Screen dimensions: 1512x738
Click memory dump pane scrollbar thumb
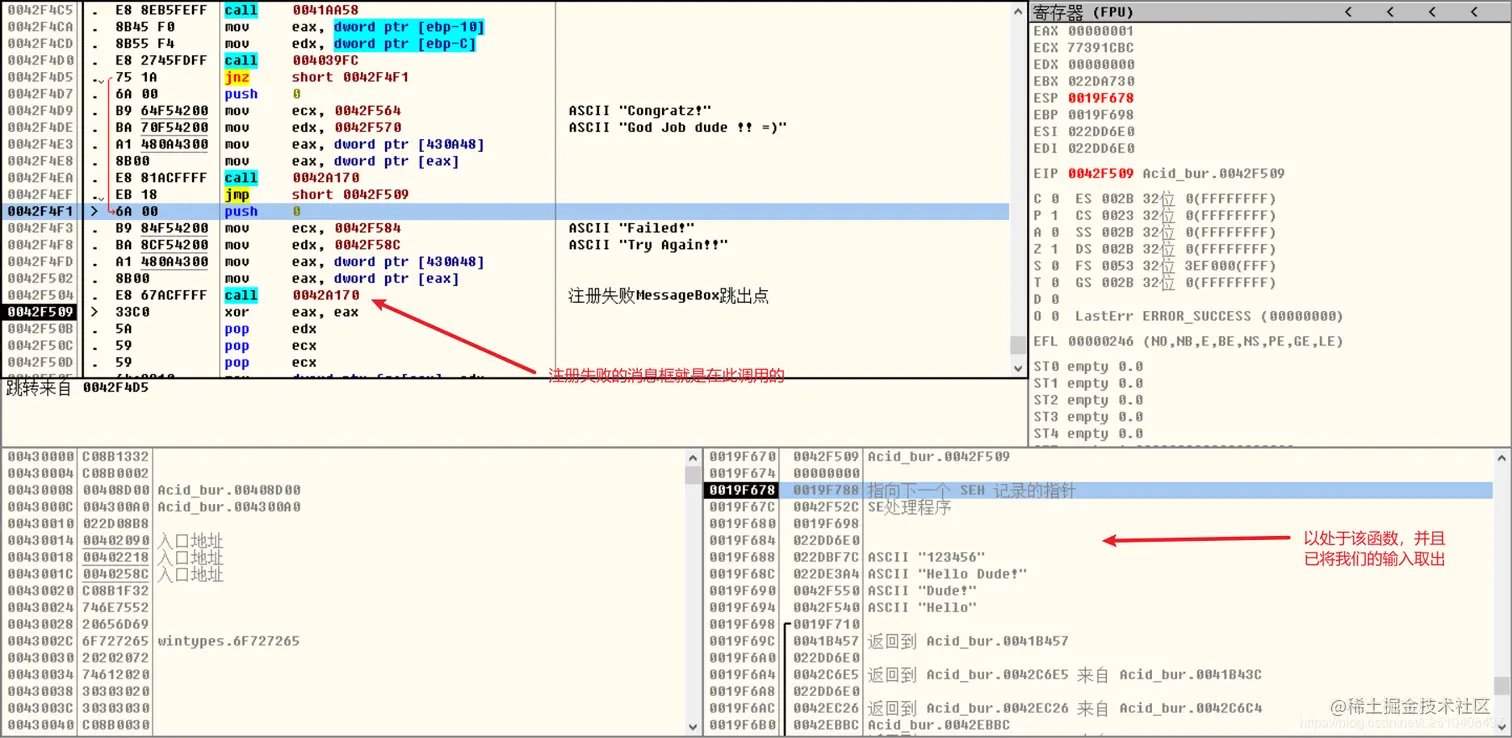click(x=694, y=475)
